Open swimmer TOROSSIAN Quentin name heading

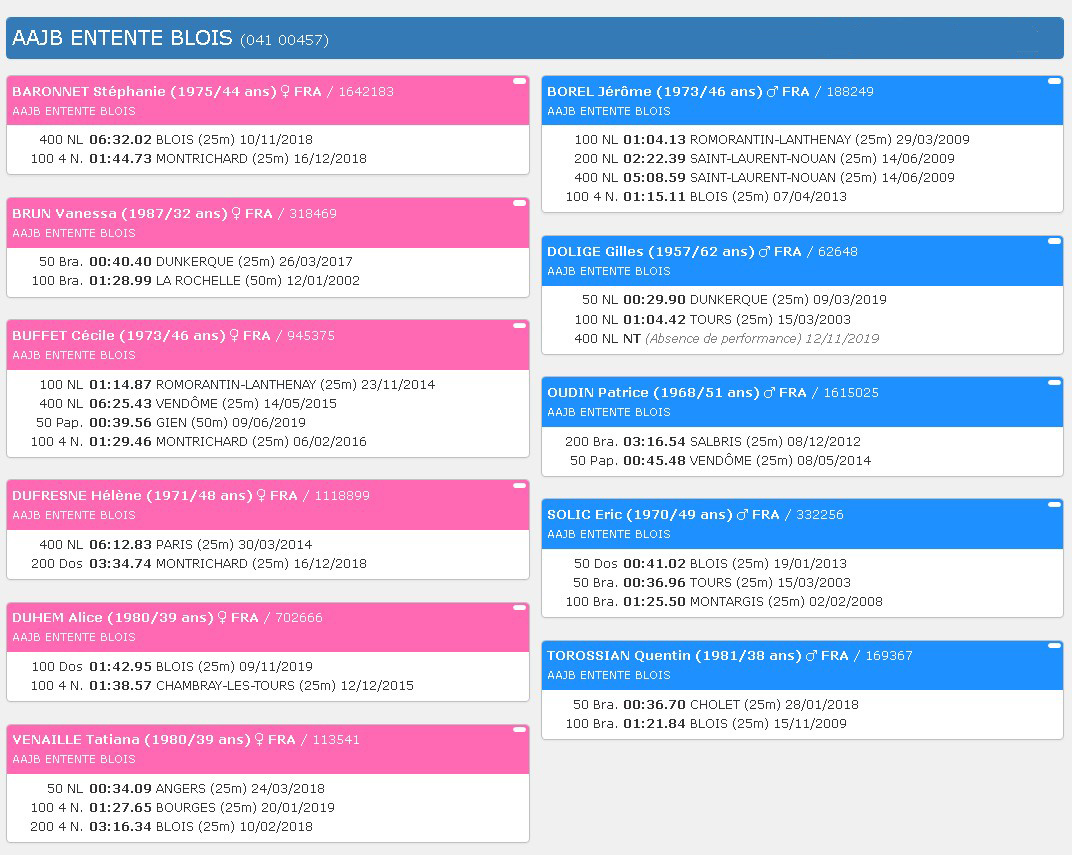point(674,655)
